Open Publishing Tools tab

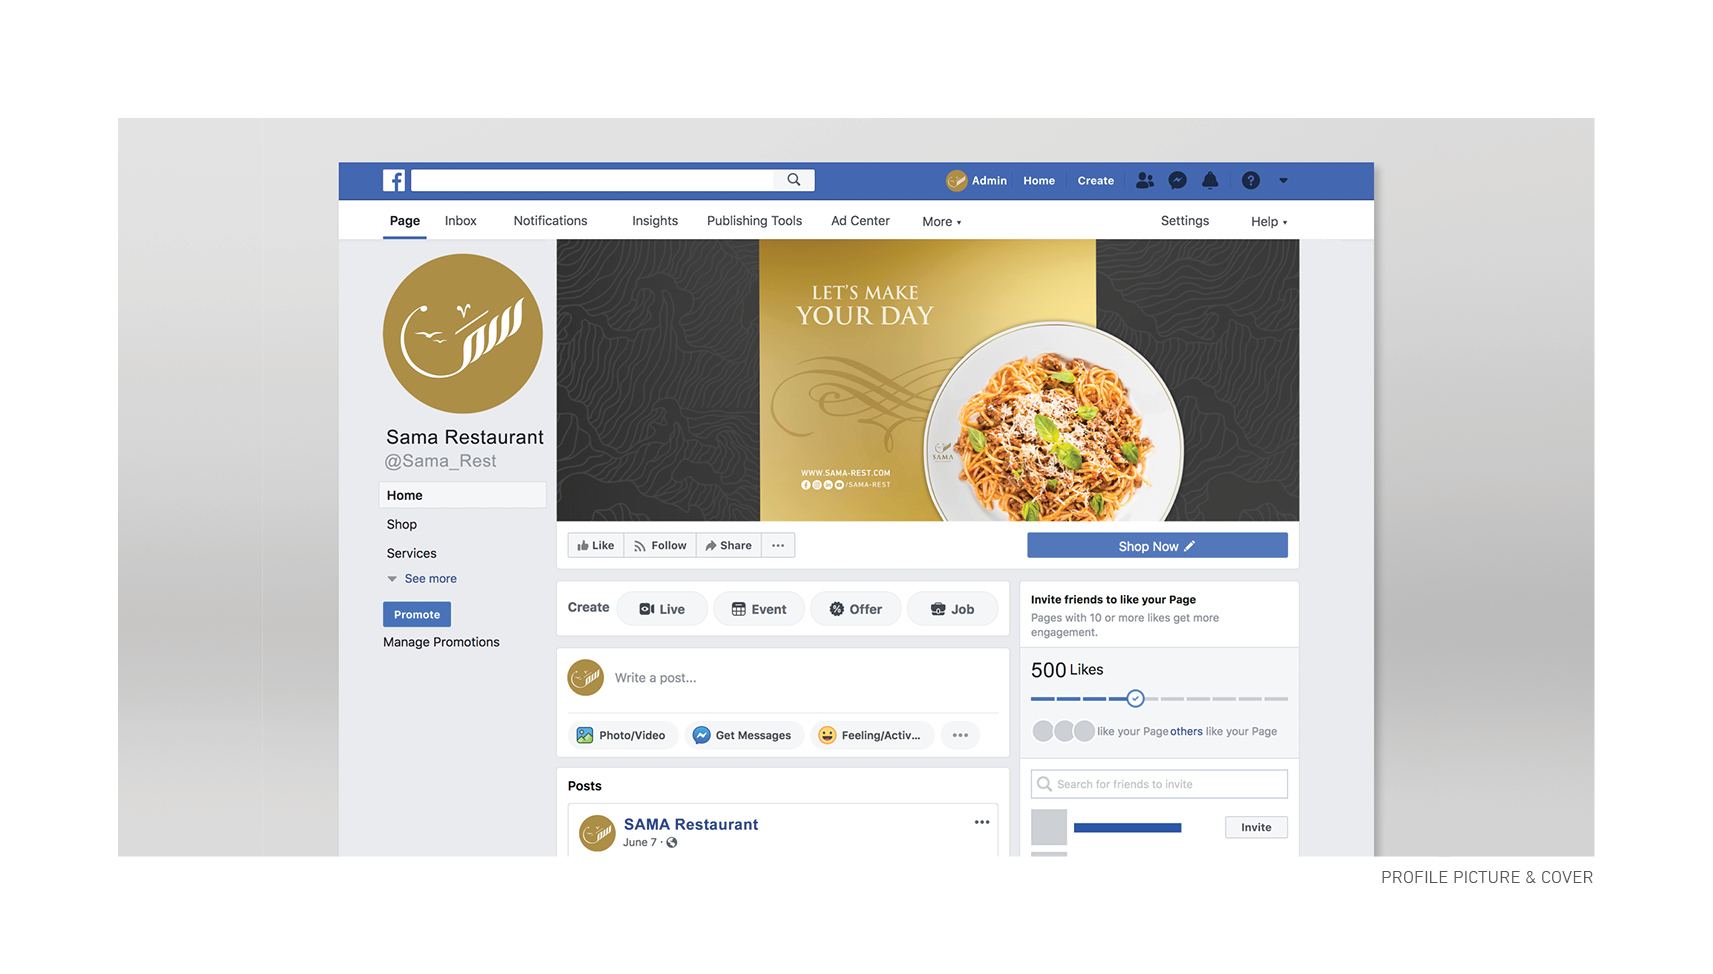coord(754,221)
